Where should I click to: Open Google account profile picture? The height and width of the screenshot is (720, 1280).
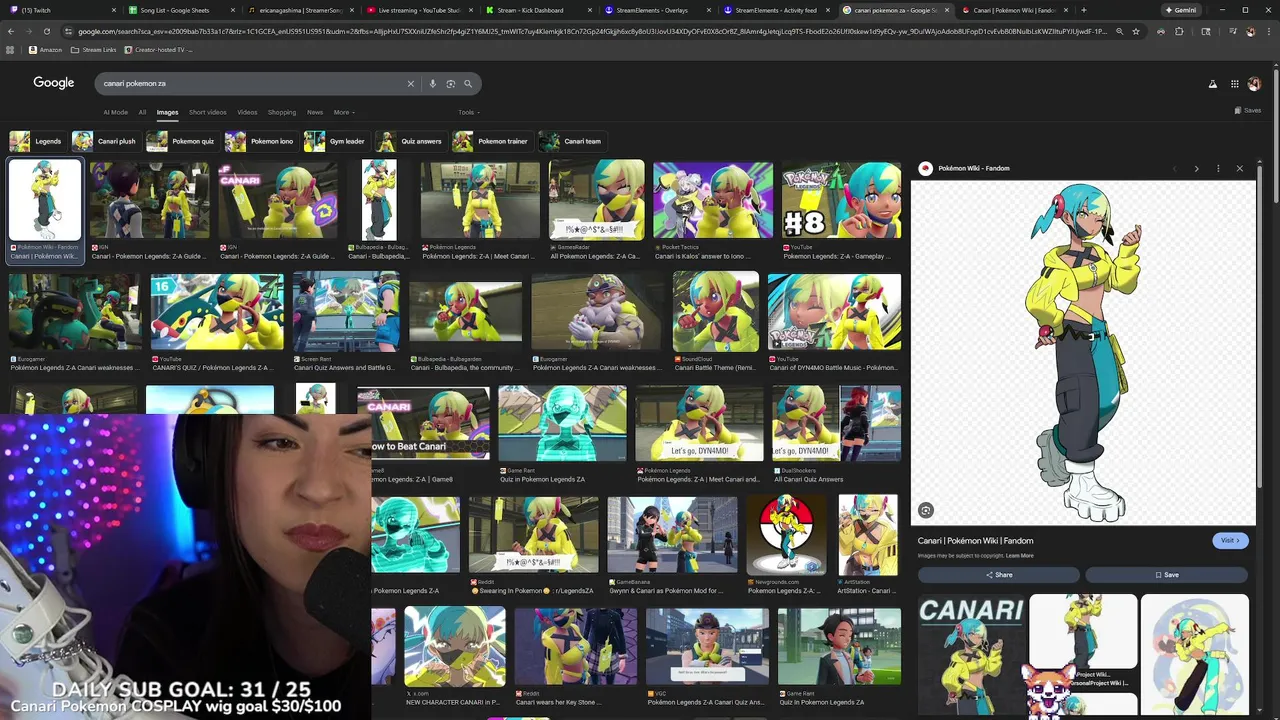pyautogui.click(x=1255, y=84)
